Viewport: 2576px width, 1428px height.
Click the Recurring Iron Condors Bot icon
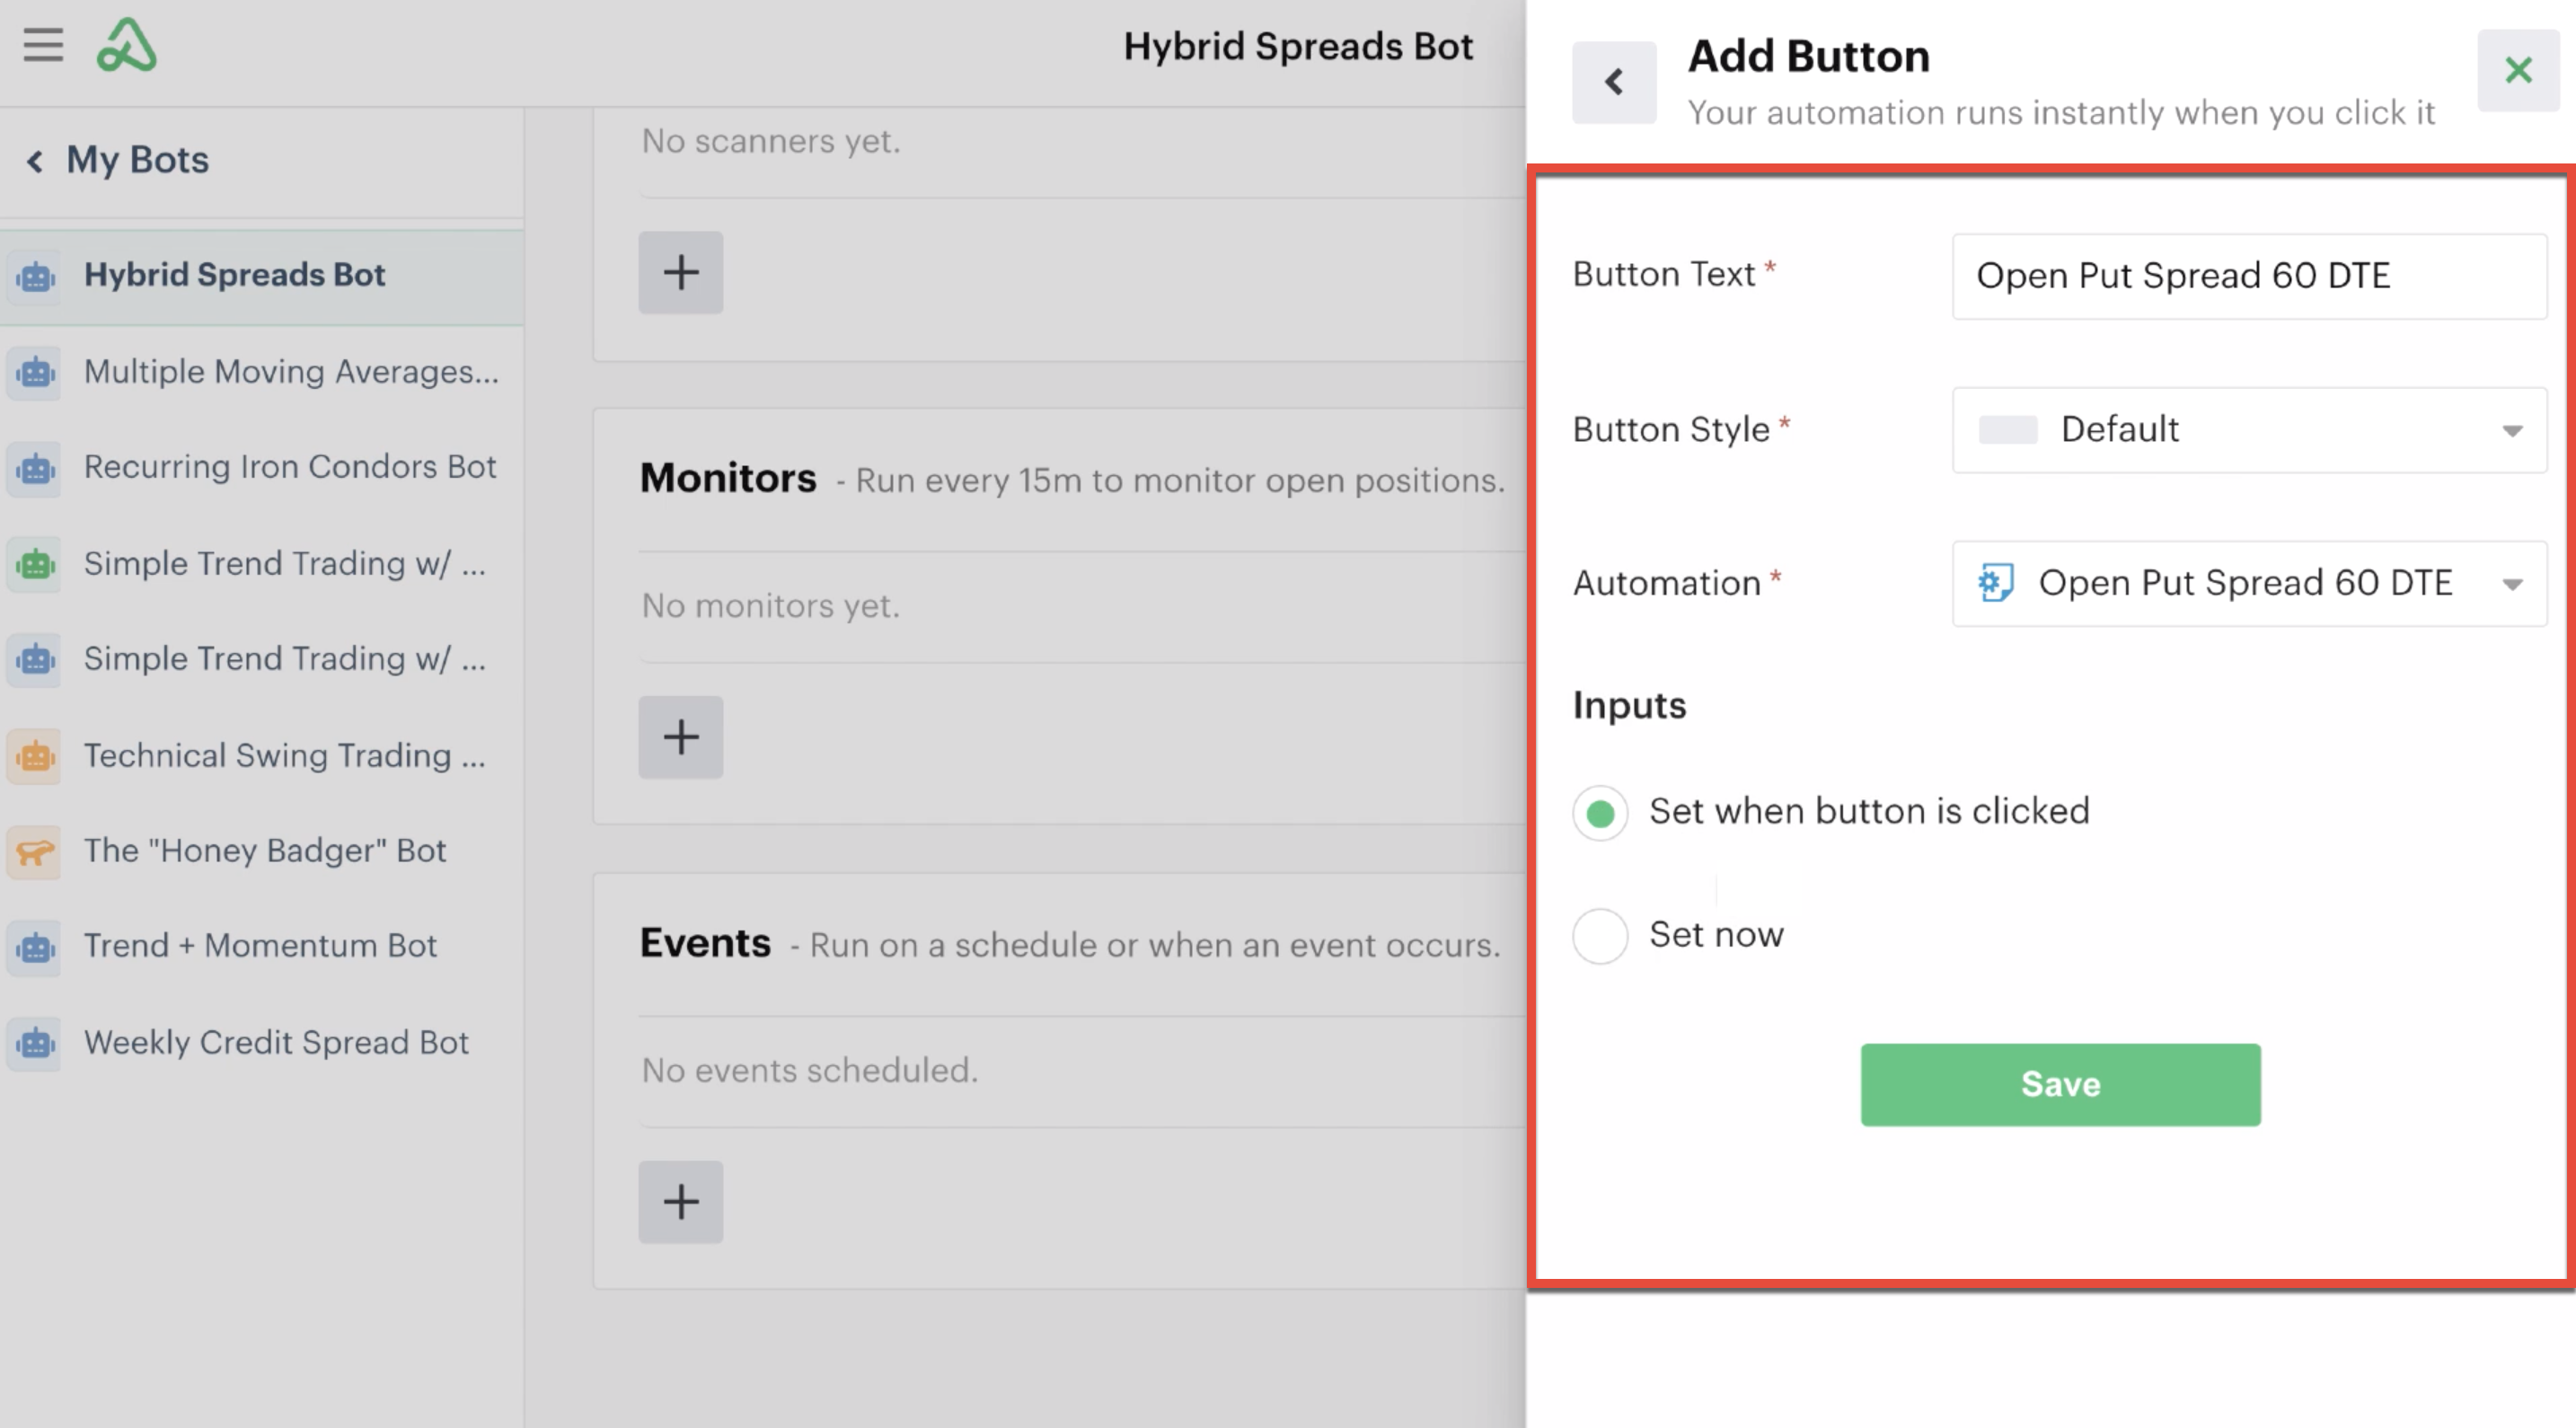[x=35, y=468]
